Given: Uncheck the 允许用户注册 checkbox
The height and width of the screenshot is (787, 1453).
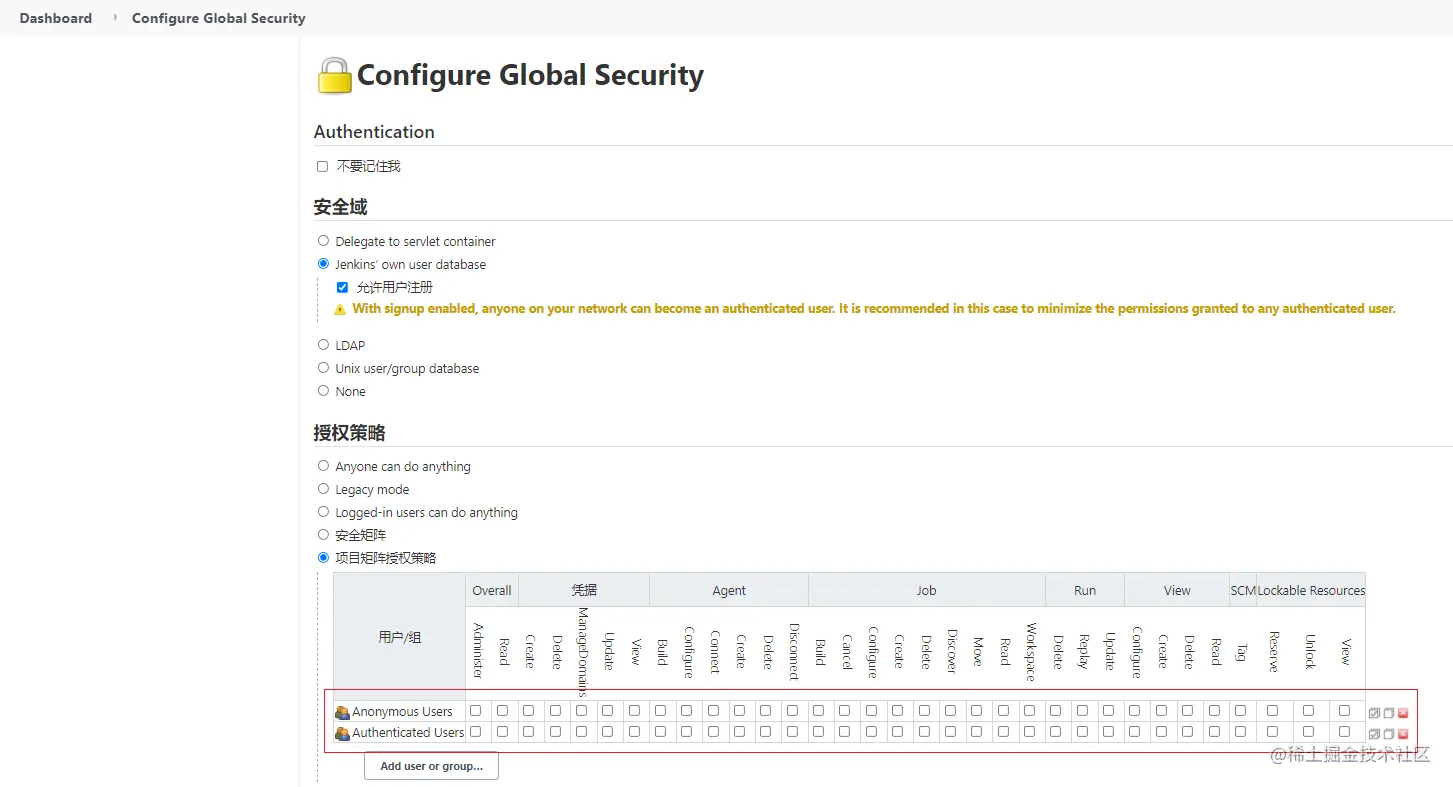Looking at the screenshot, I should point(342,287).
